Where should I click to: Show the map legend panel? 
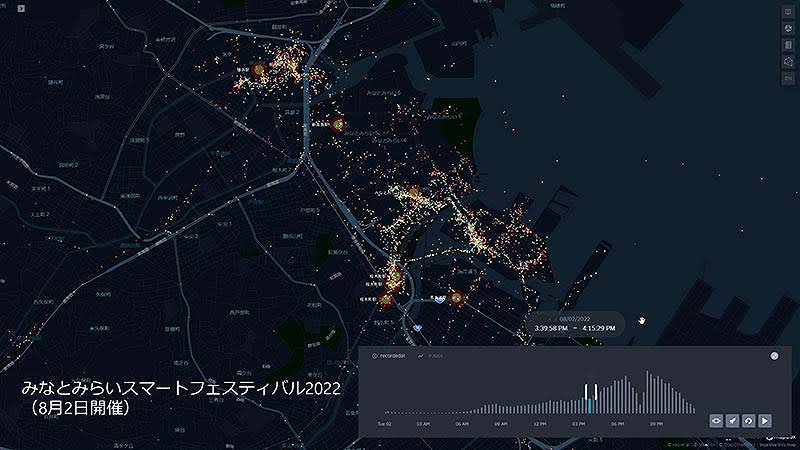click(787, 45)
